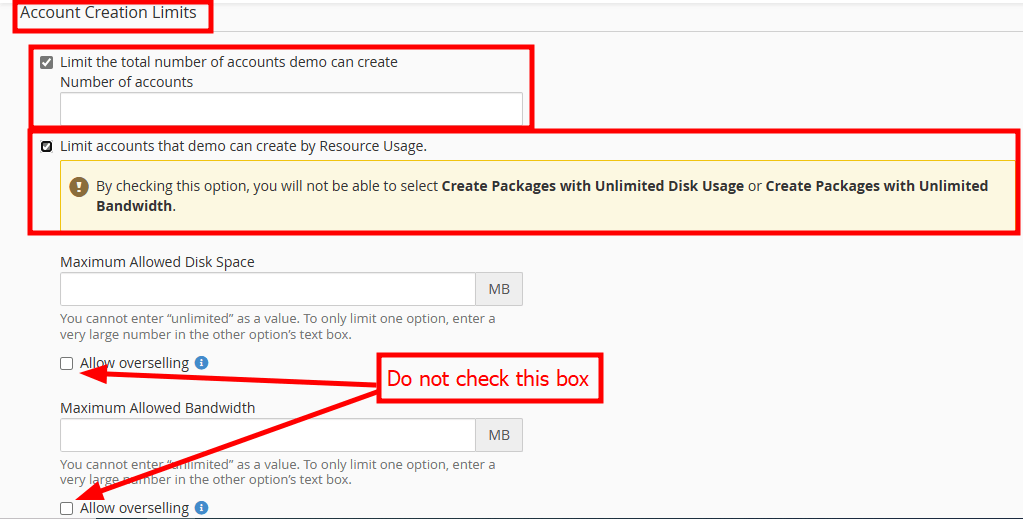Image resolution: width=1023 pixels, height=519 pixels.
Task: Select the Account Creation Limits heading
Action: click(108, 14)
